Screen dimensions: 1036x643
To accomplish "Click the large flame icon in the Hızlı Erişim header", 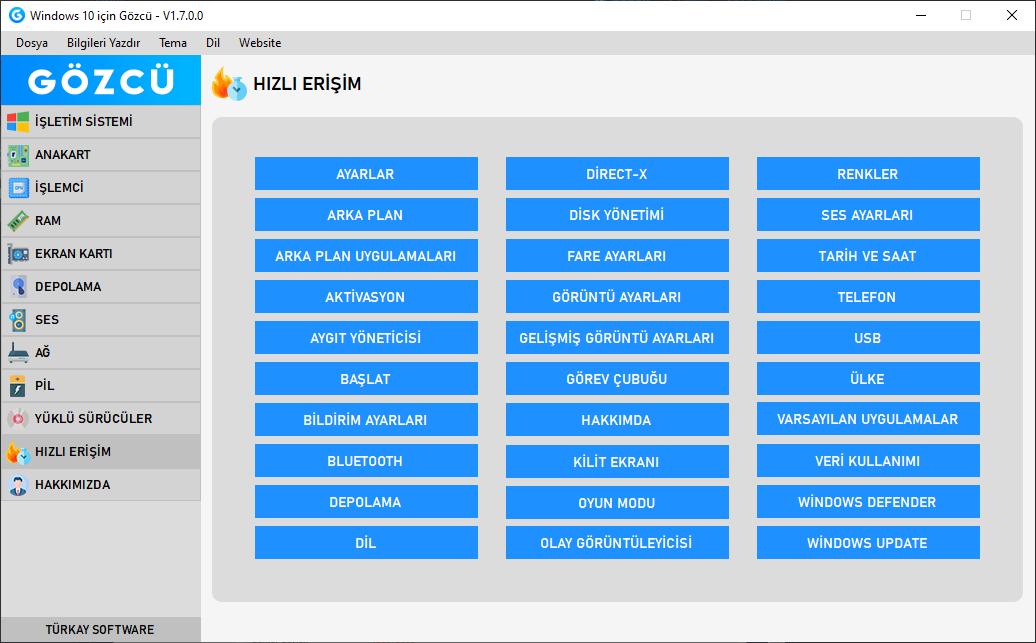I will (x=229, y=84).
